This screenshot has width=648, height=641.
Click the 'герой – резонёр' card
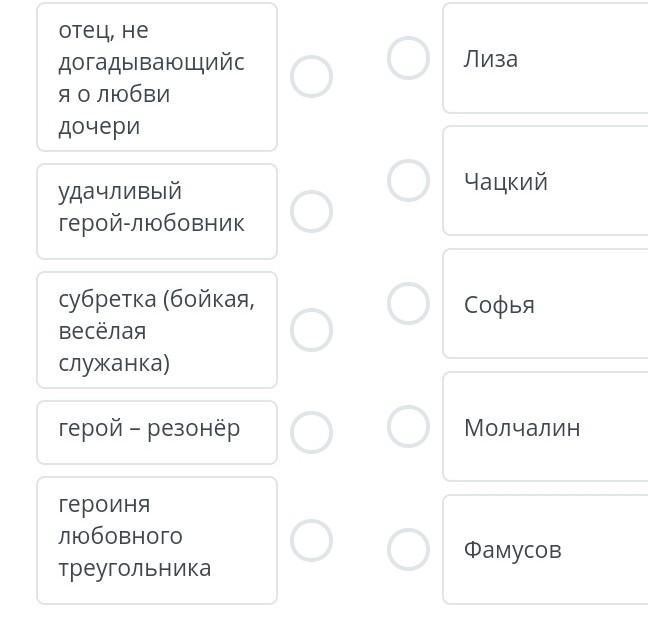coord(157,432)
